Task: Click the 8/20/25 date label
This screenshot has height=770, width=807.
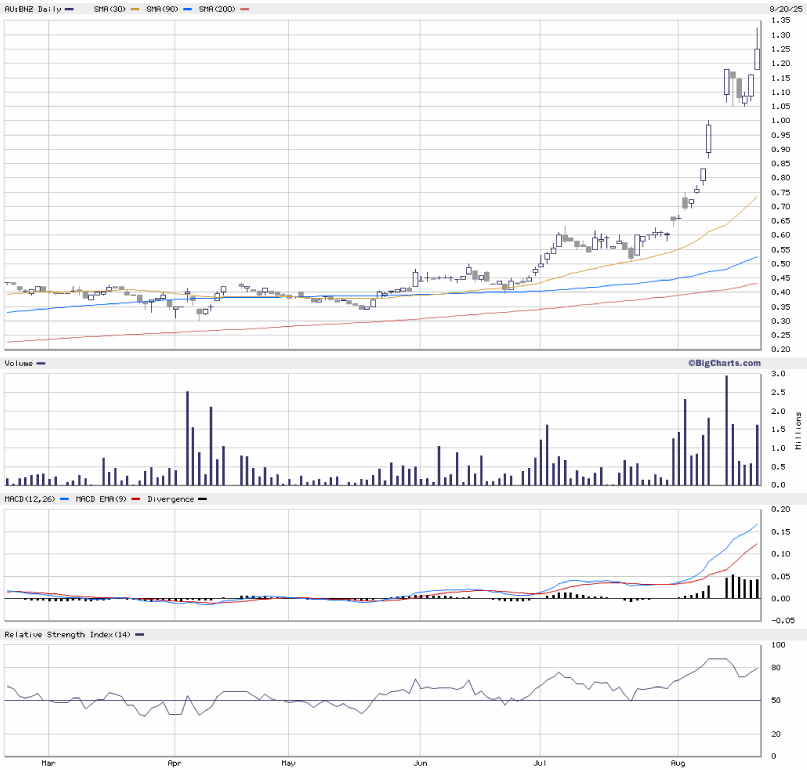Action: [782, 8]
